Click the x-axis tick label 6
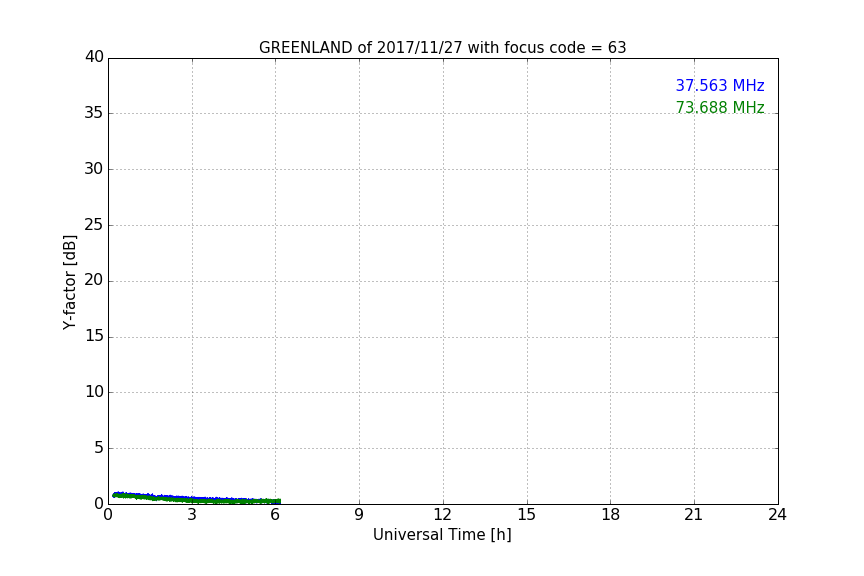The image size is (864, 576). (x=276, y=515)
